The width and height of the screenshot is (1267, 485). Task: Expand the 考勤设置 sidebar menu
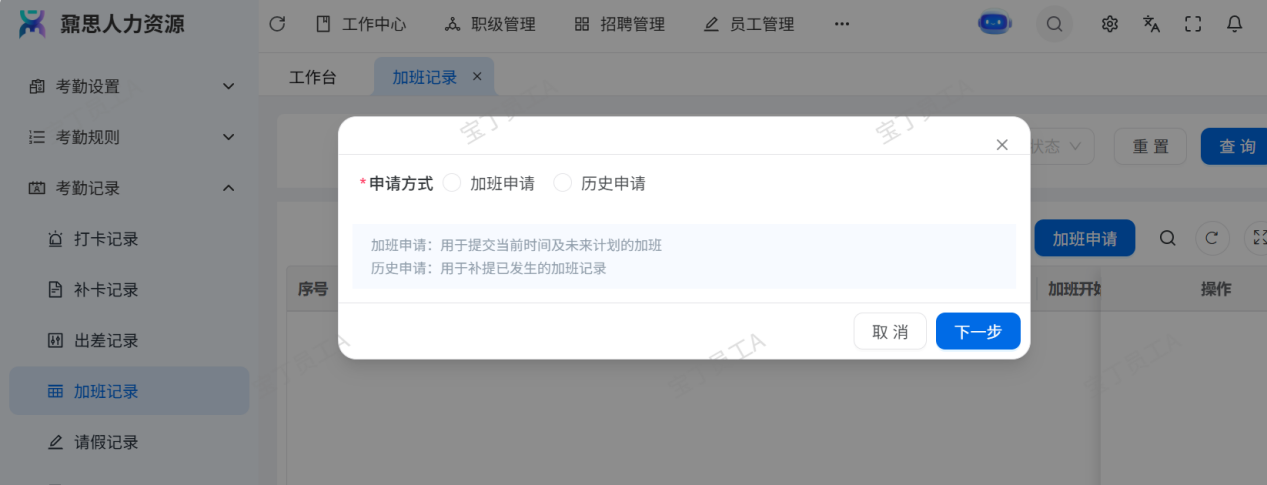click(x=129, y=86)
